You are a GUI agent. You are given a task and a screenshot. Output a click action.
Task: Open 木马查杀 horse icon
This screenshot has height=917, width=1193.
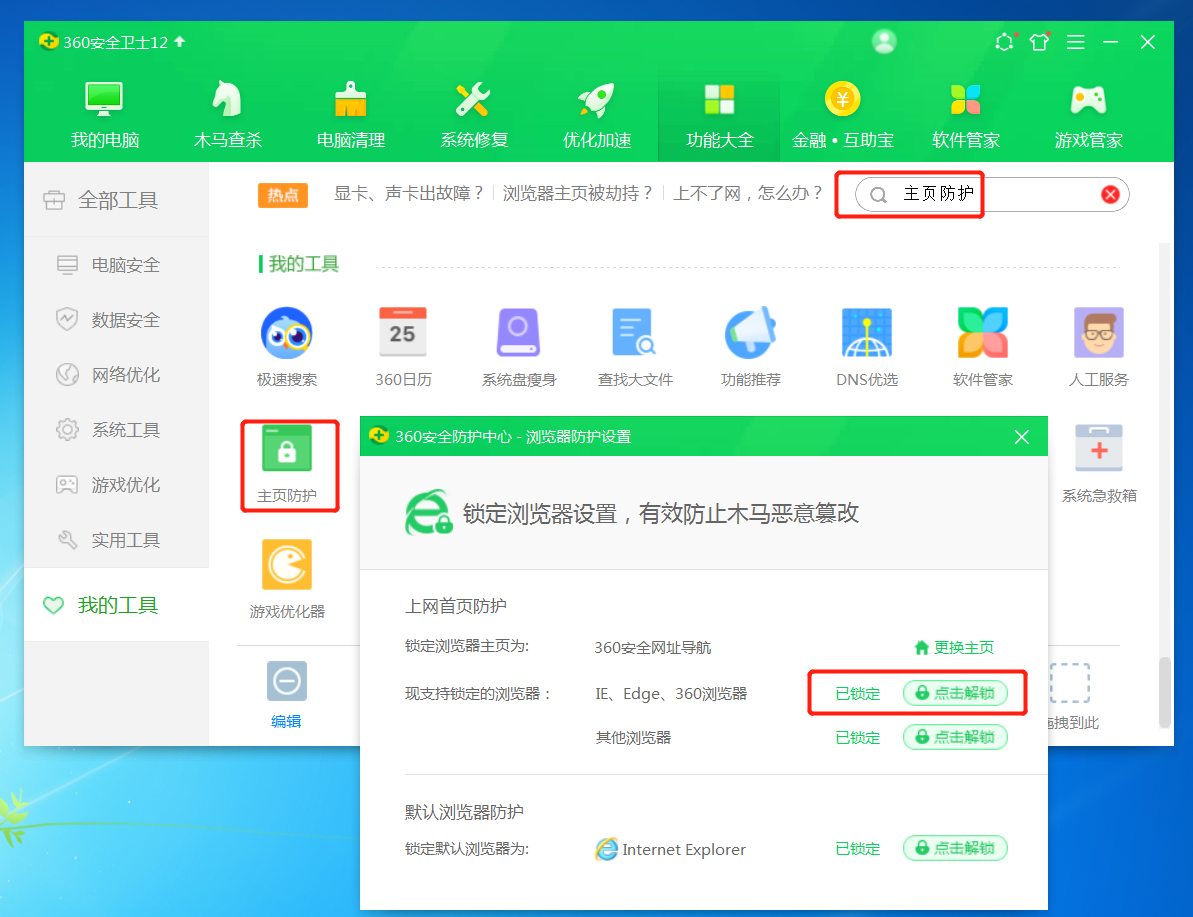tap(227, 116)
